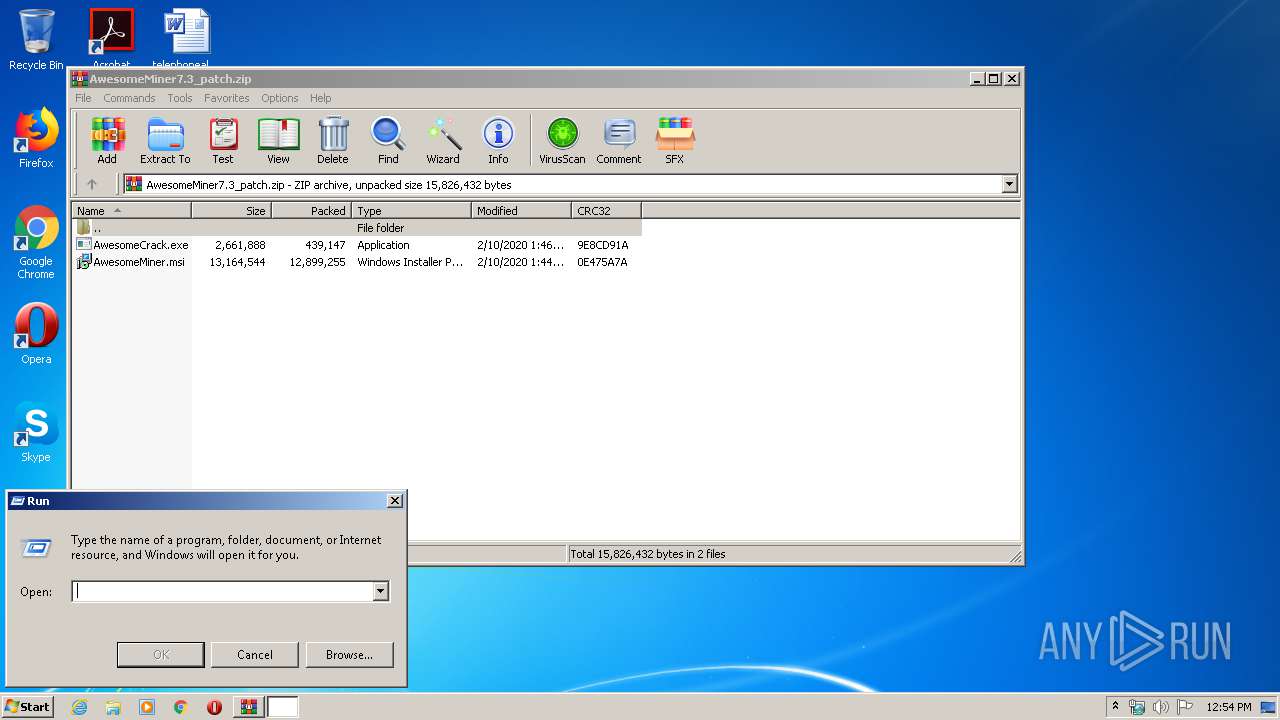Viewport: 1280px width, 720px height.
Task: Open the File menu
Action: (x=83, y=98)
